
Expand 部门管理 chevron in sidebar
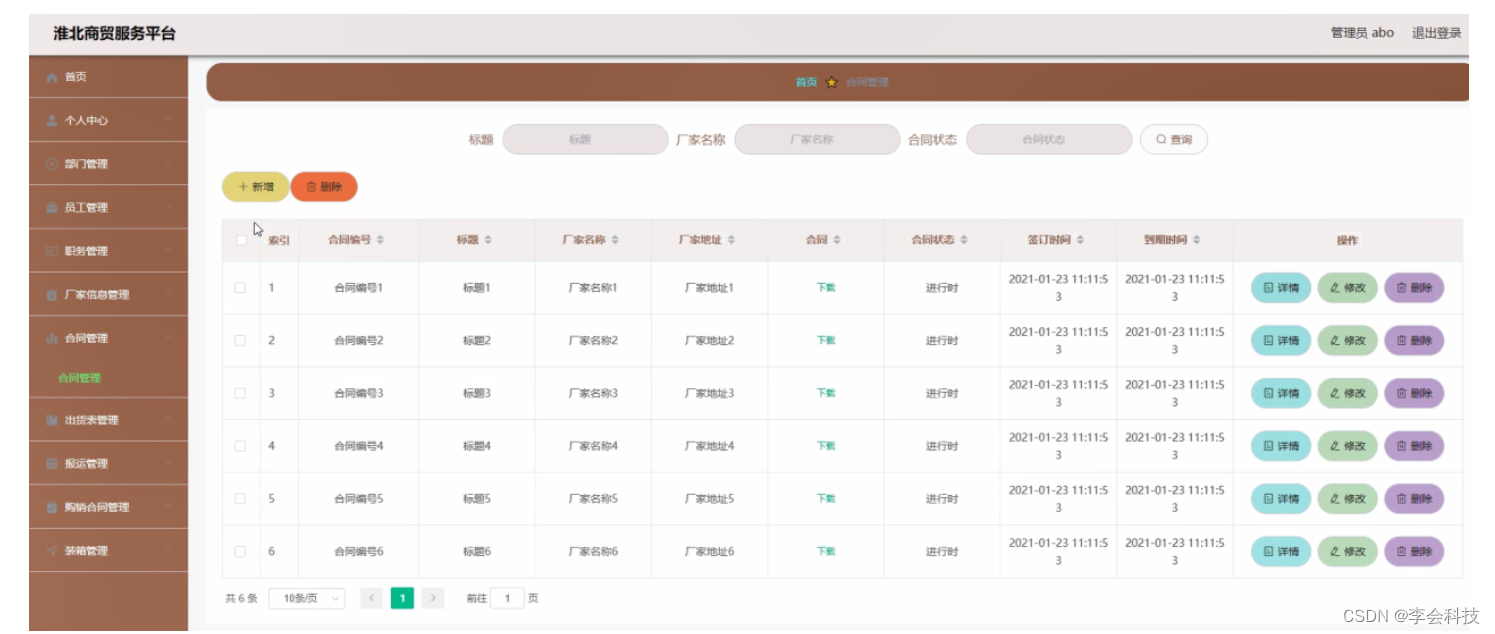click(x=170, y=164)
